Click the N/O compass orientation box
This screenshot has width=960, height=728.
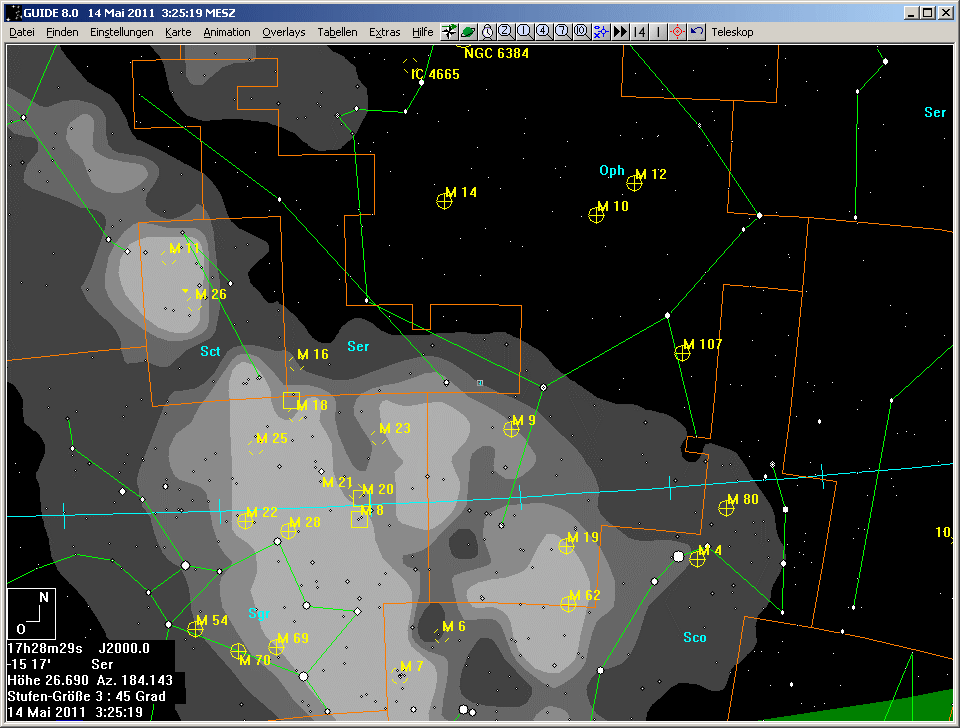[x=31, y=612]
